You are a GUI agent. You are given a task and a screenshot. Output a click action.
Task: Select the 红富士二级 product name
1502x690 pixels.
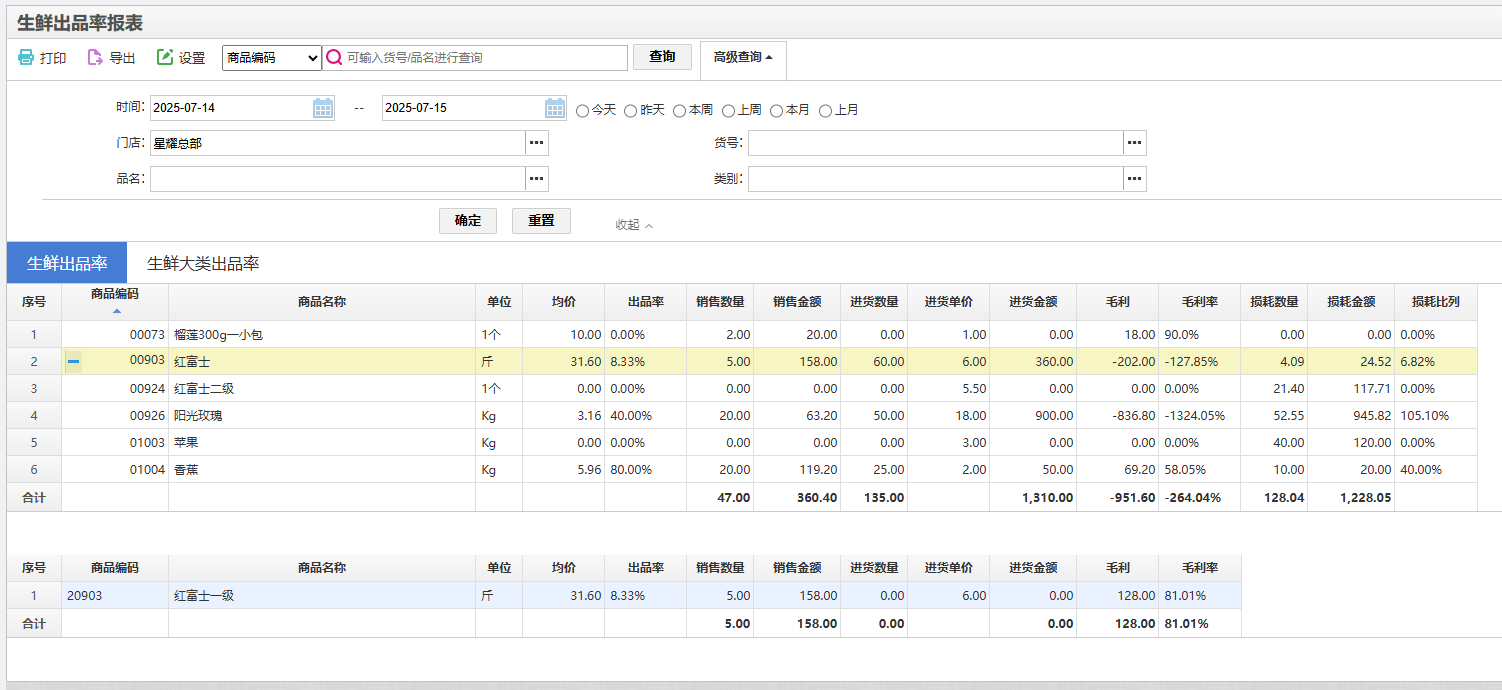[204, 389]
